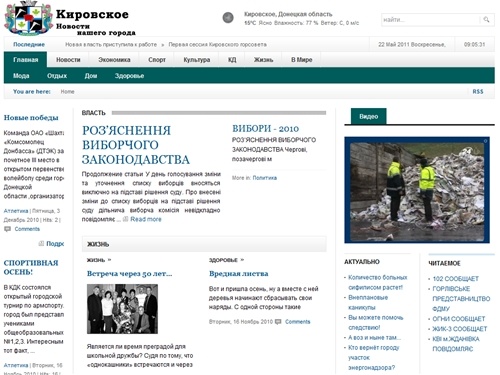The width and height of the screenshot is (500, 375).
Task: Click the ЖИЗНЬ » category label
Action: pos(99,260)
